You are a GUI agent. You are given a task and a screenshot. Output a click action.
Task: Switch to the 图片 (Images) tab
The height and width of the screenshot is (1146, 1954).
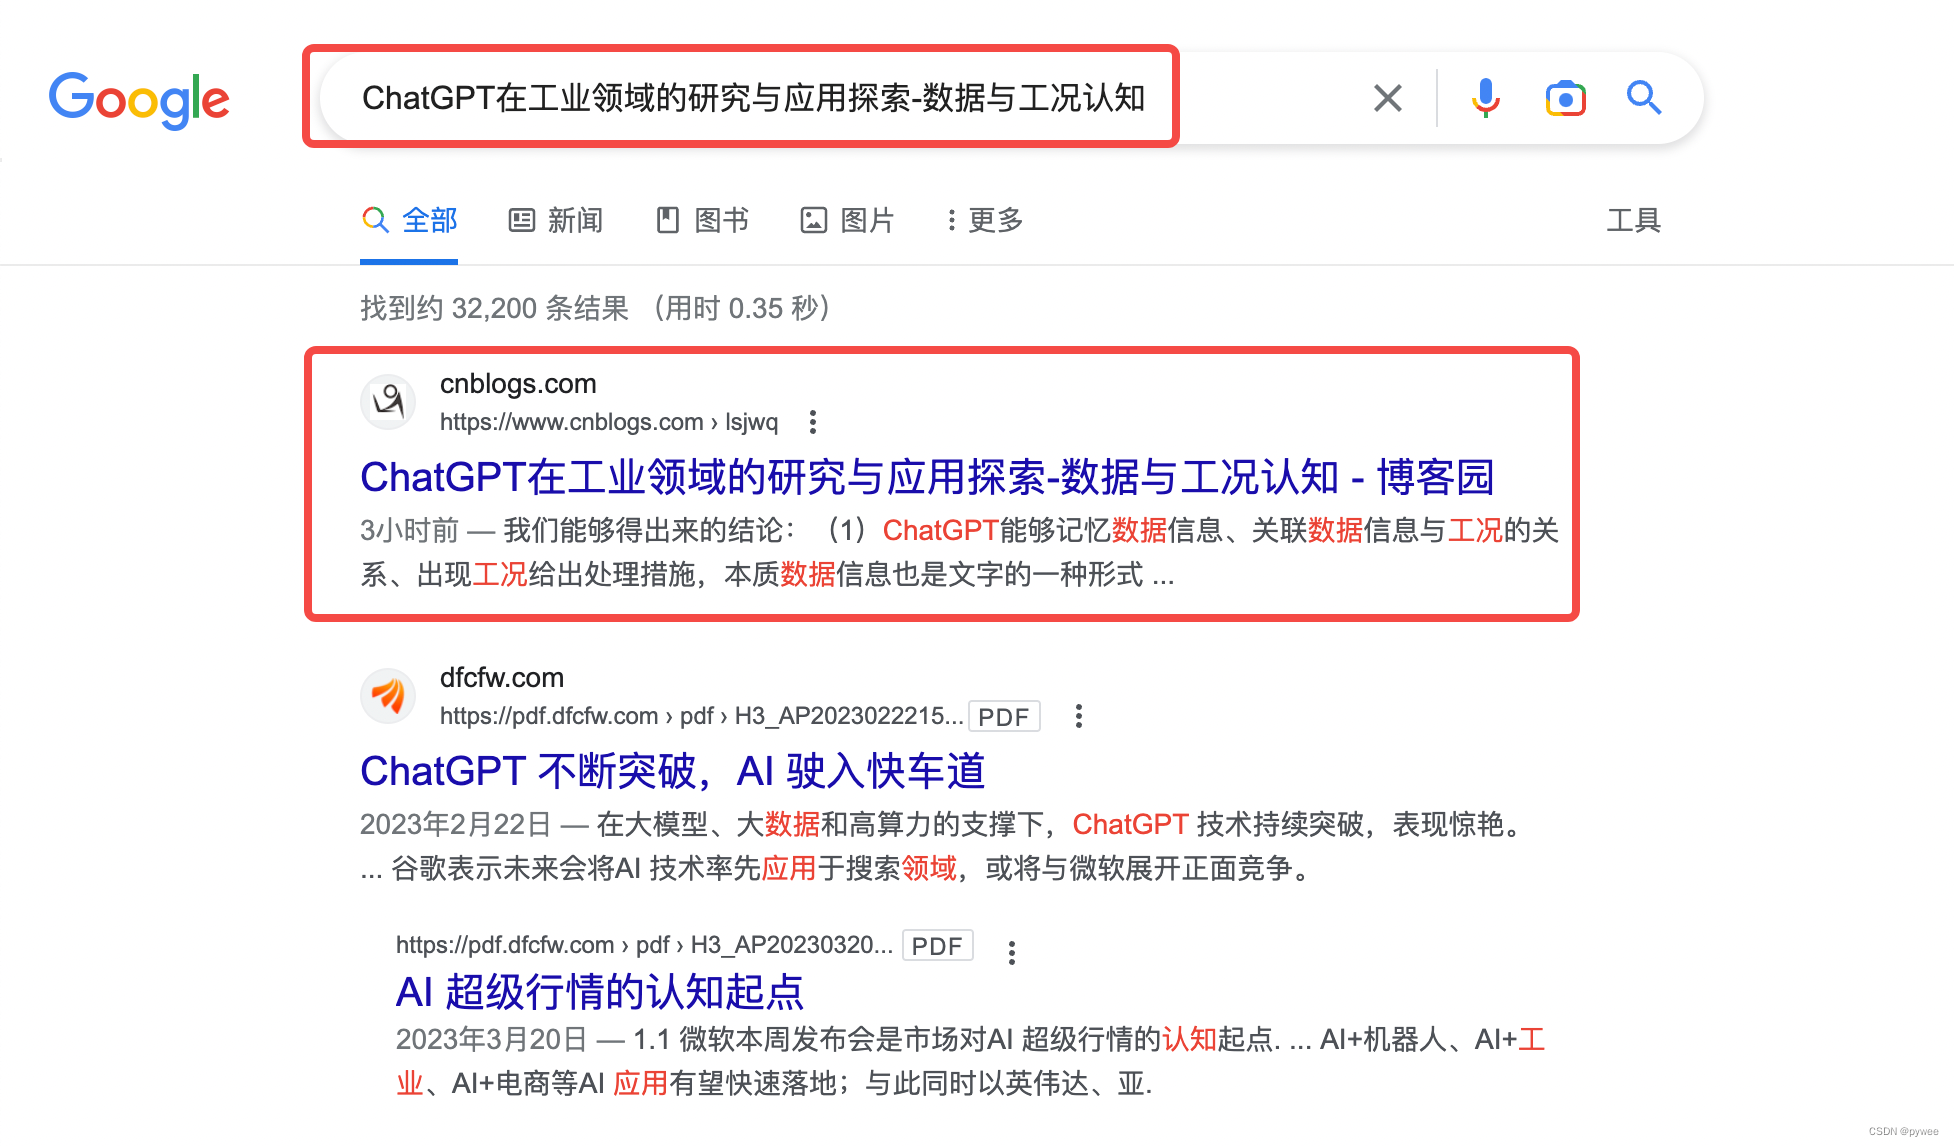[x=847, y=220]
